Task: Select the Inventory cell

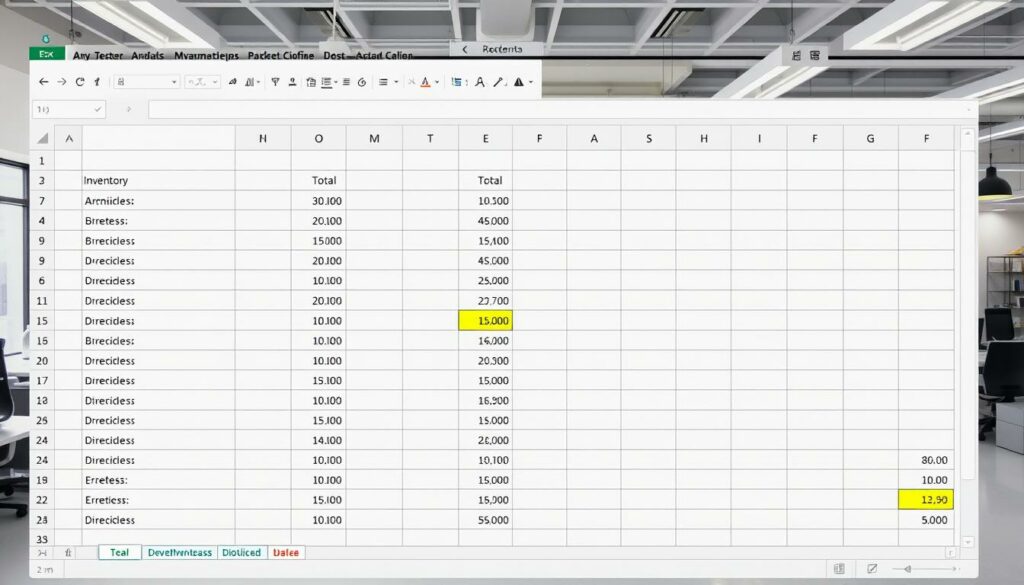Action: coord(159,180)
